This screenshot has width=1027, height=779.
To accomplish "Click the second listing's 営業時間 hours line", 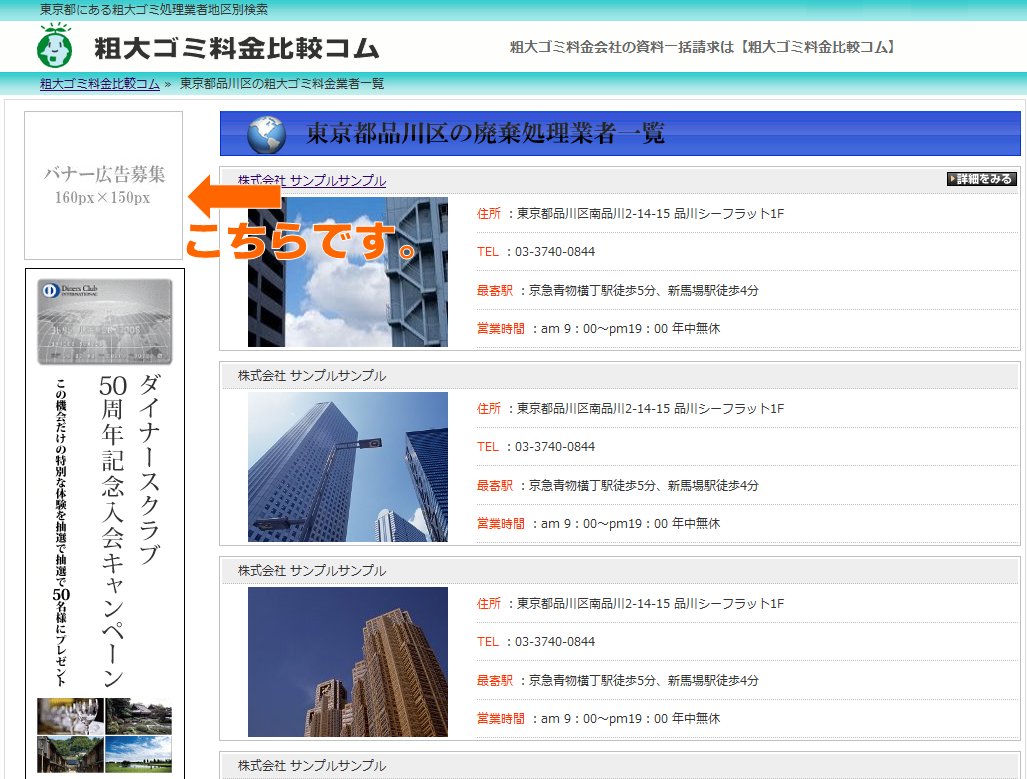I will [598, 523].
